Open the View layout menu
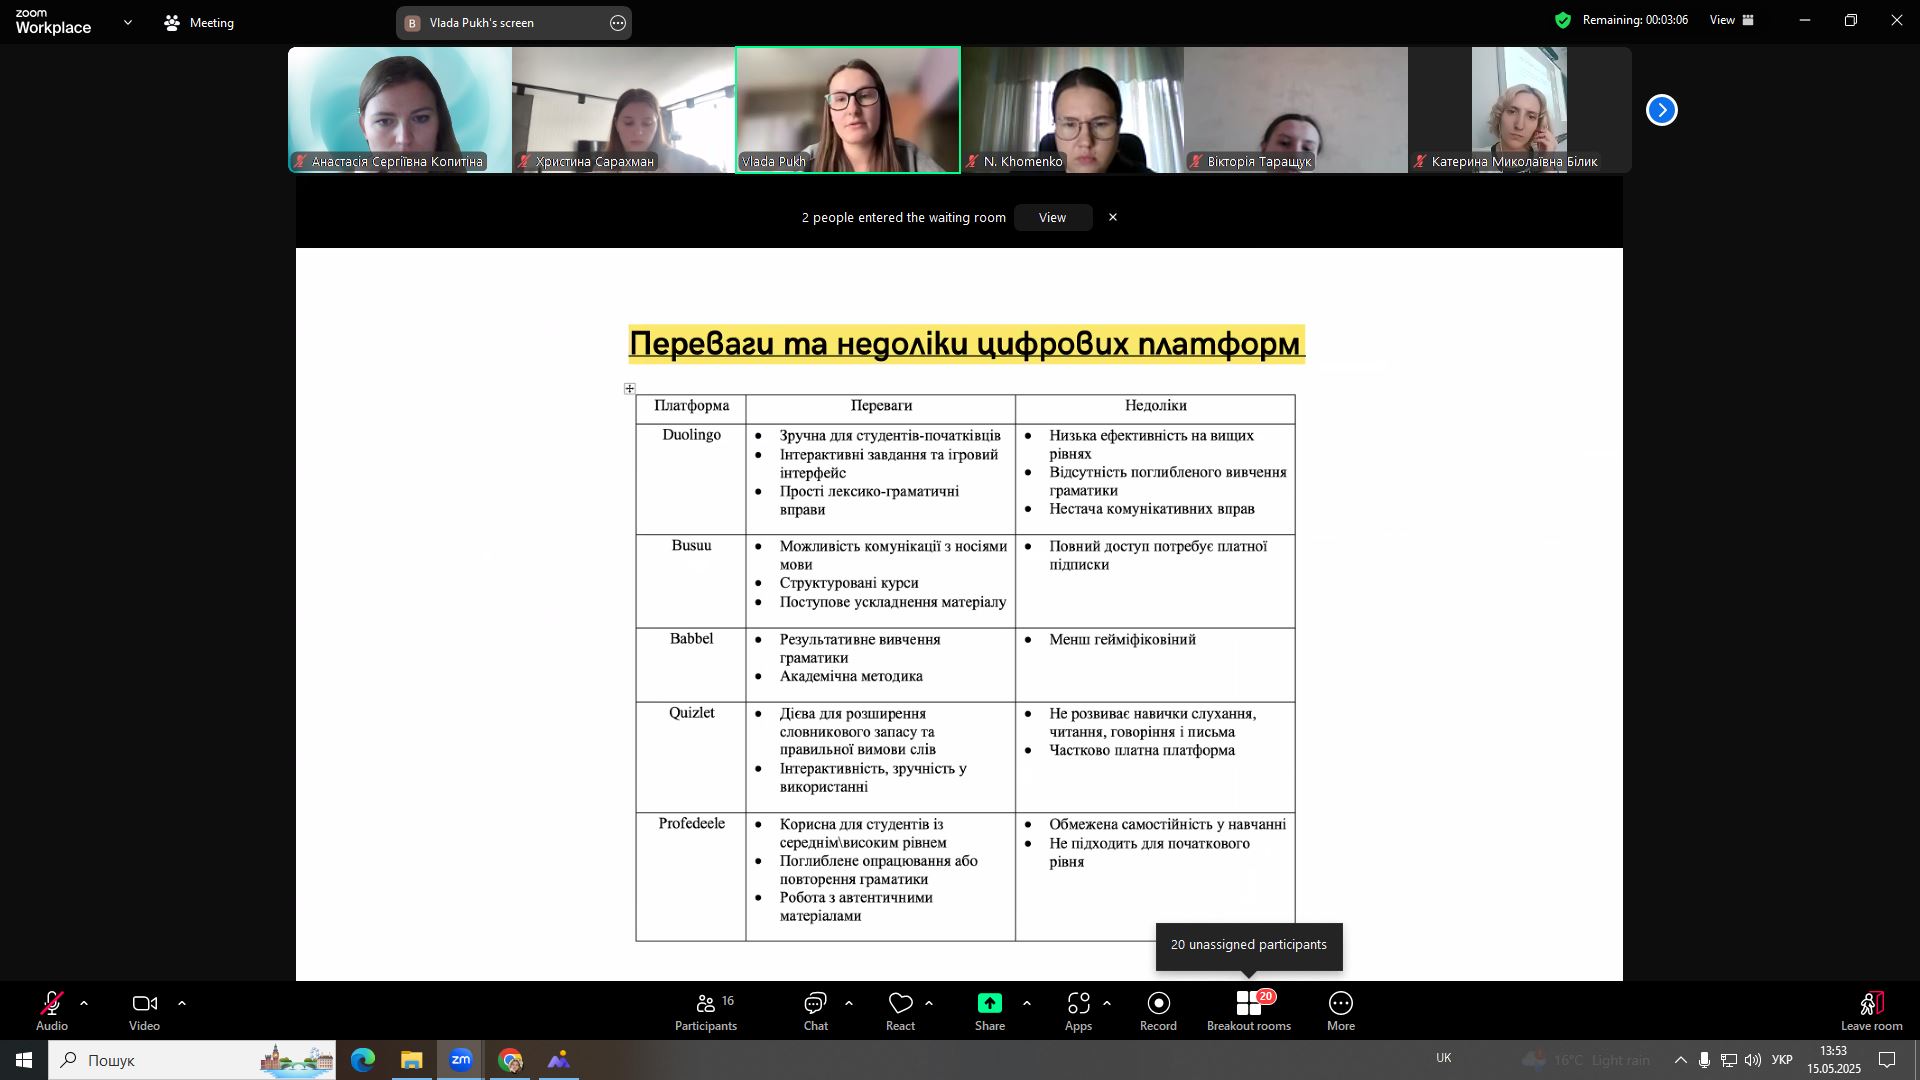The height and width of the screenshot is (1080, 1920). coord(1732,20)
